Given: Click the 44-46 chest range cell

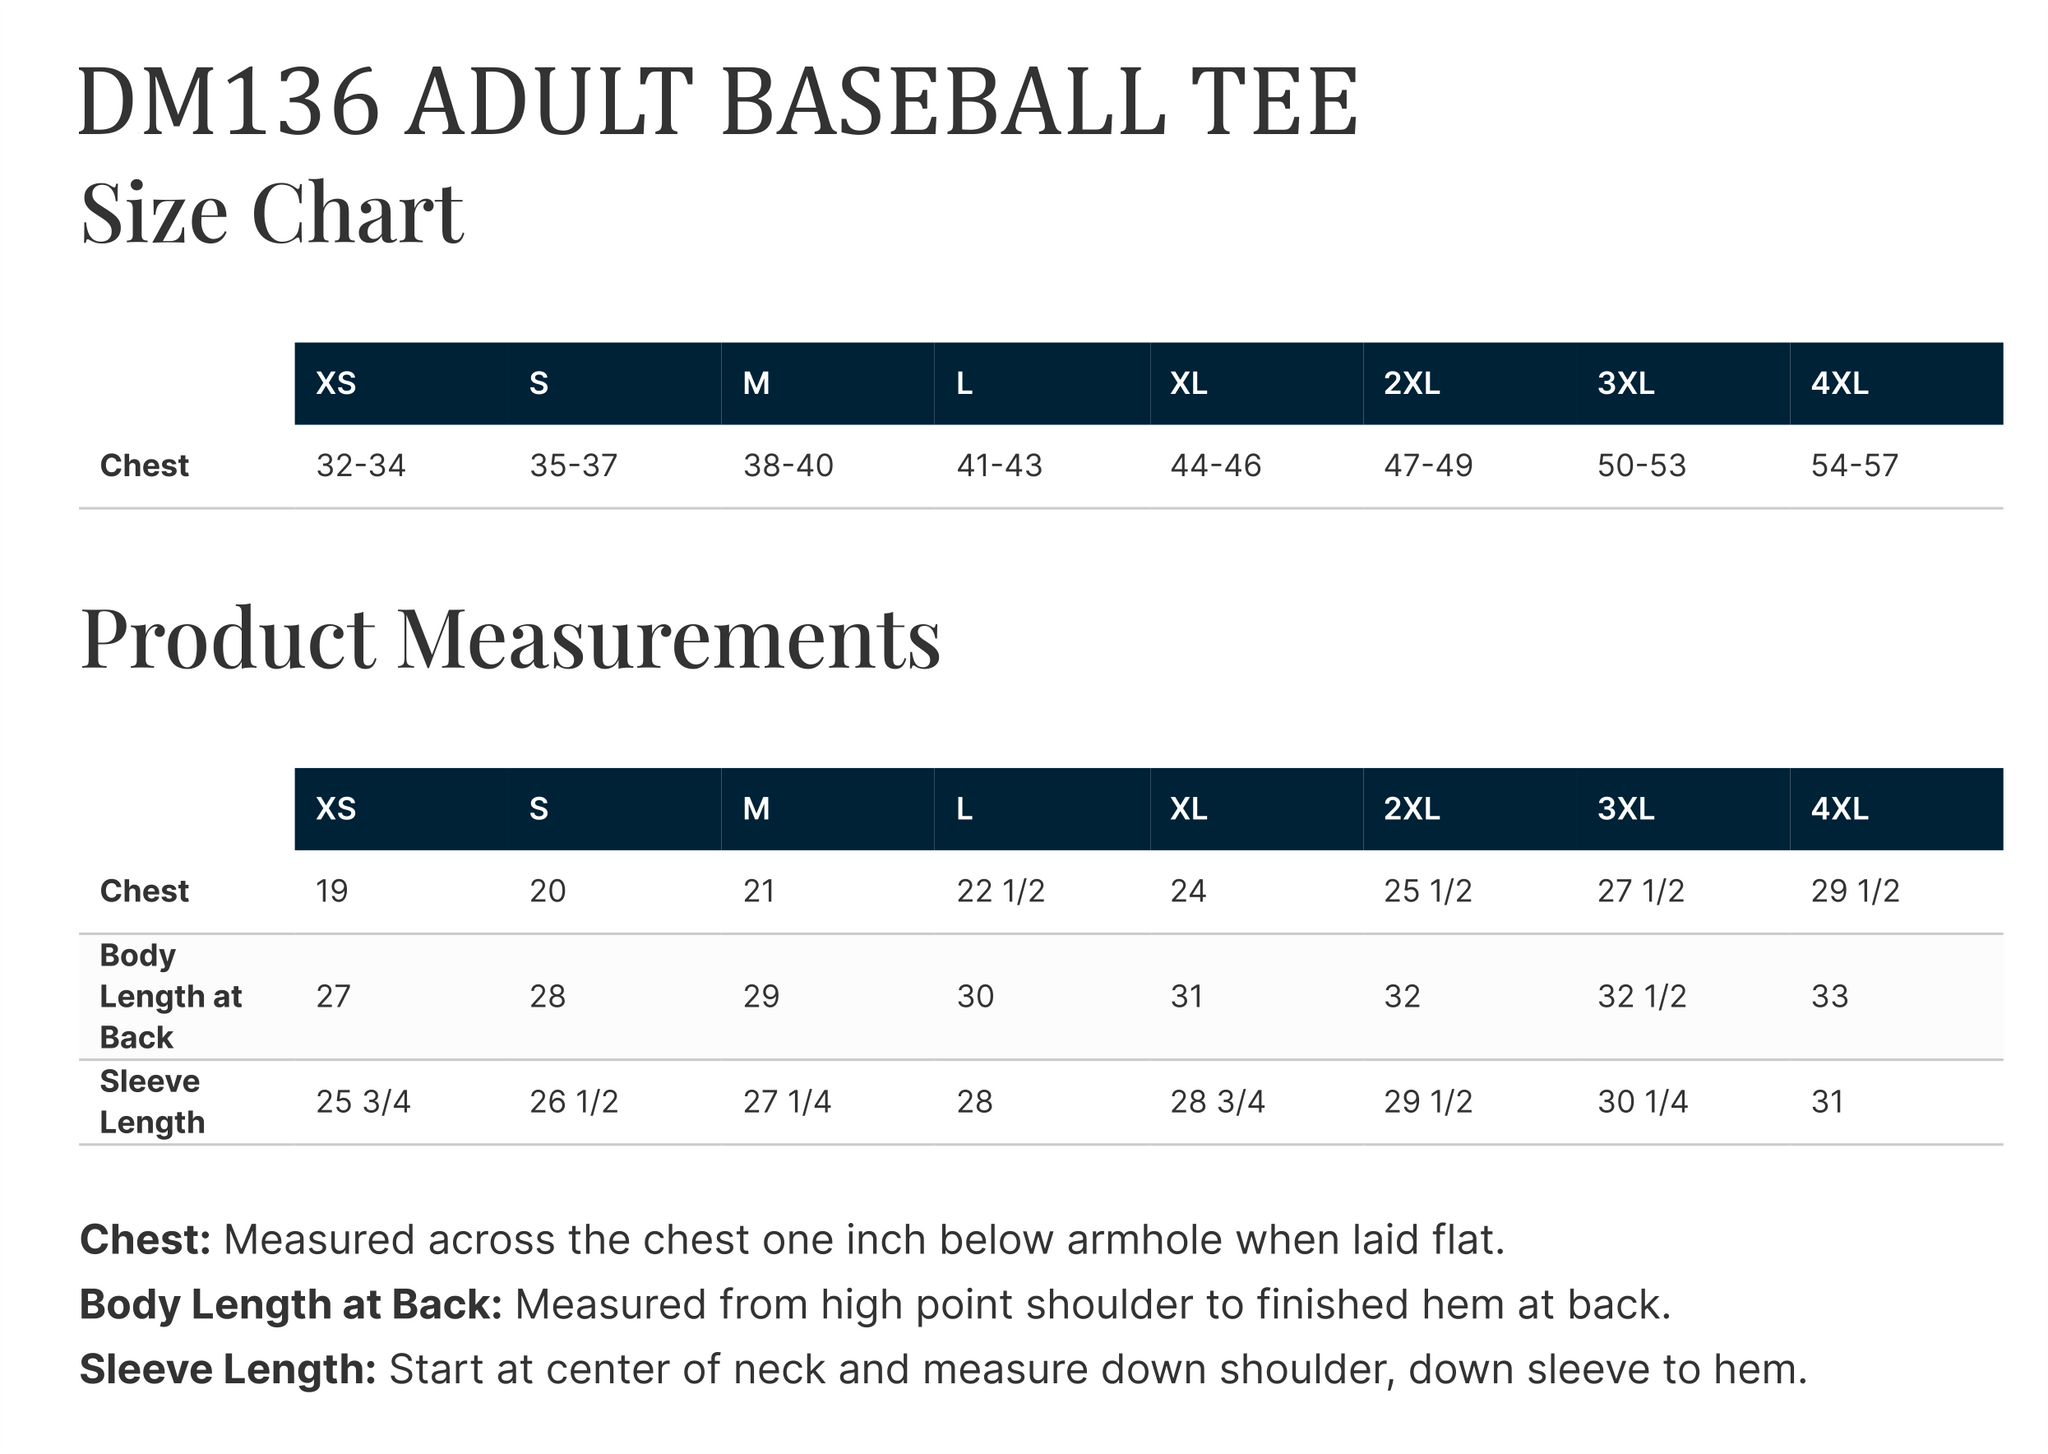Looking at the screenshot, I should click(x=1215, y=466).
